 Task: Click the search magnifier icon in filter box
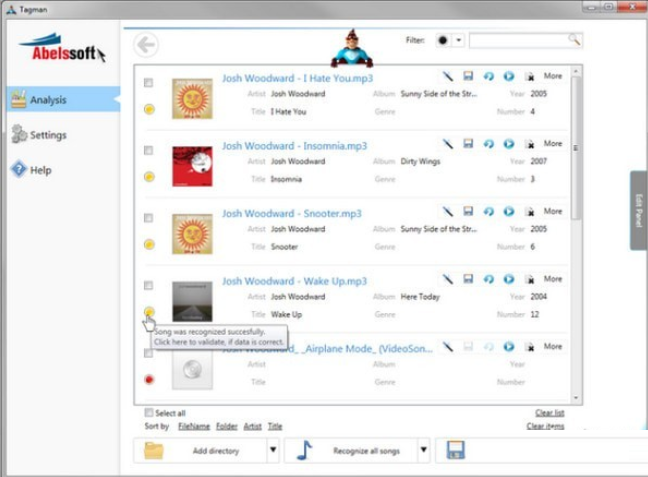[x=574, y=40]
